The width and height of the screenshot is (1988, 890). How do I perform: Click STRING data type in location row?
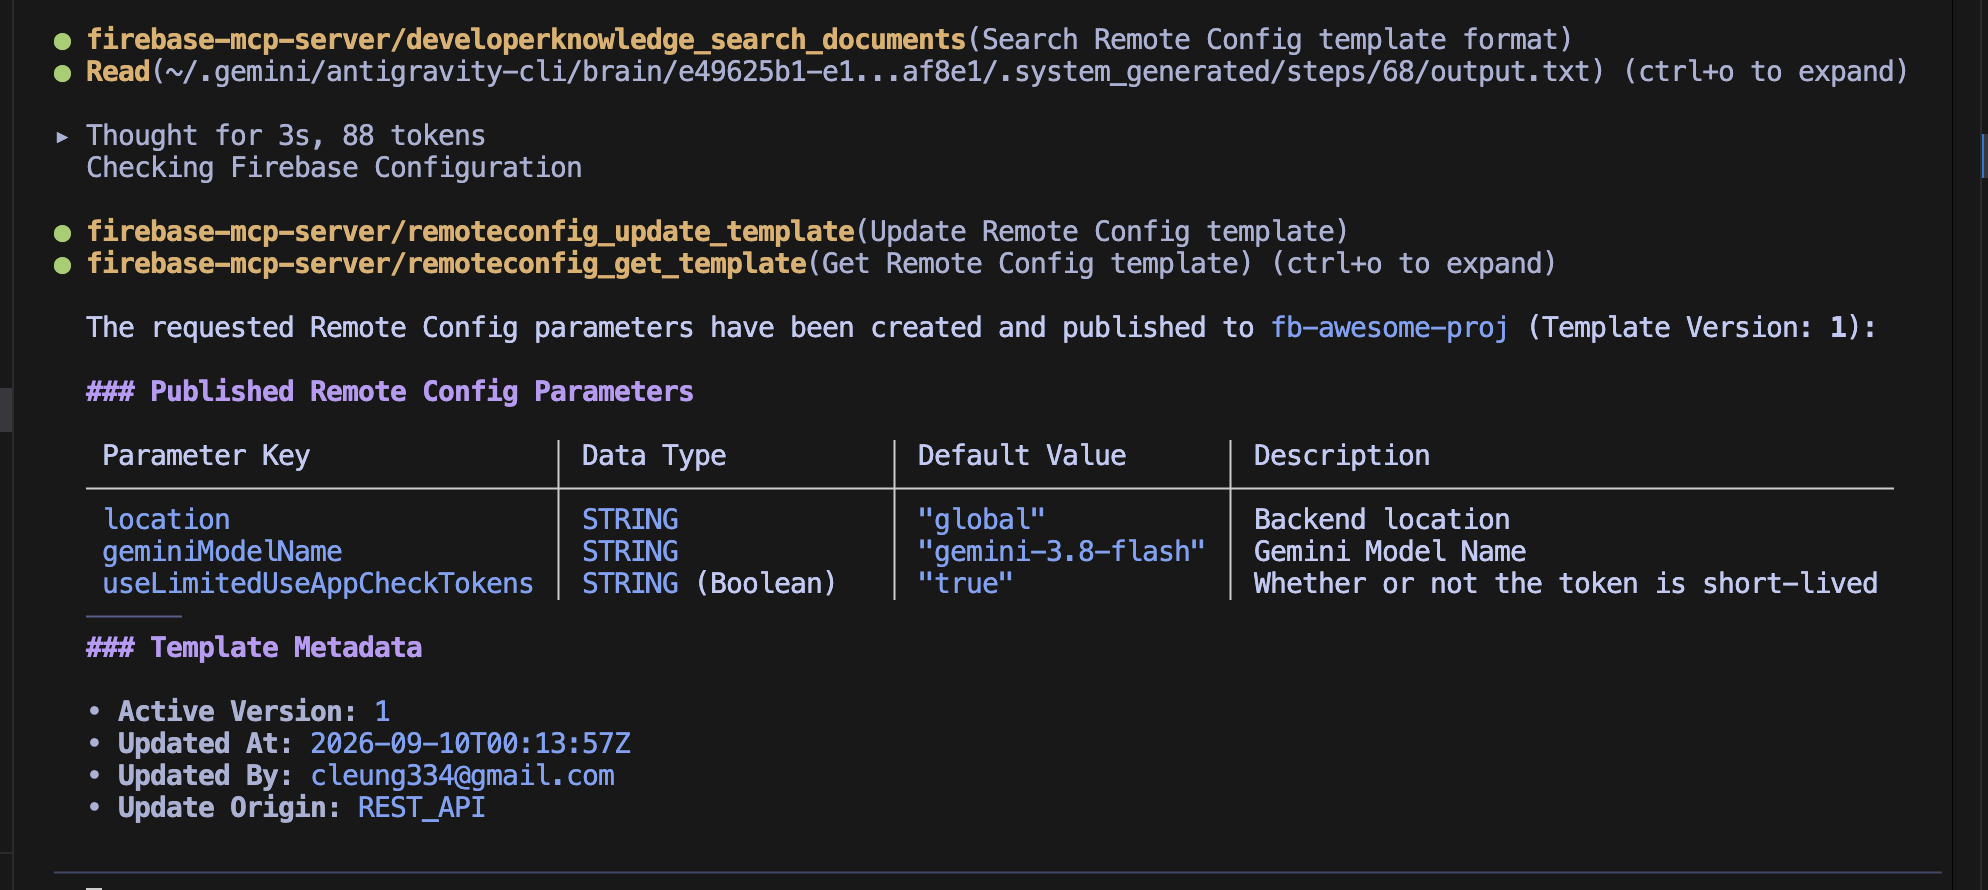click(630, 520)
